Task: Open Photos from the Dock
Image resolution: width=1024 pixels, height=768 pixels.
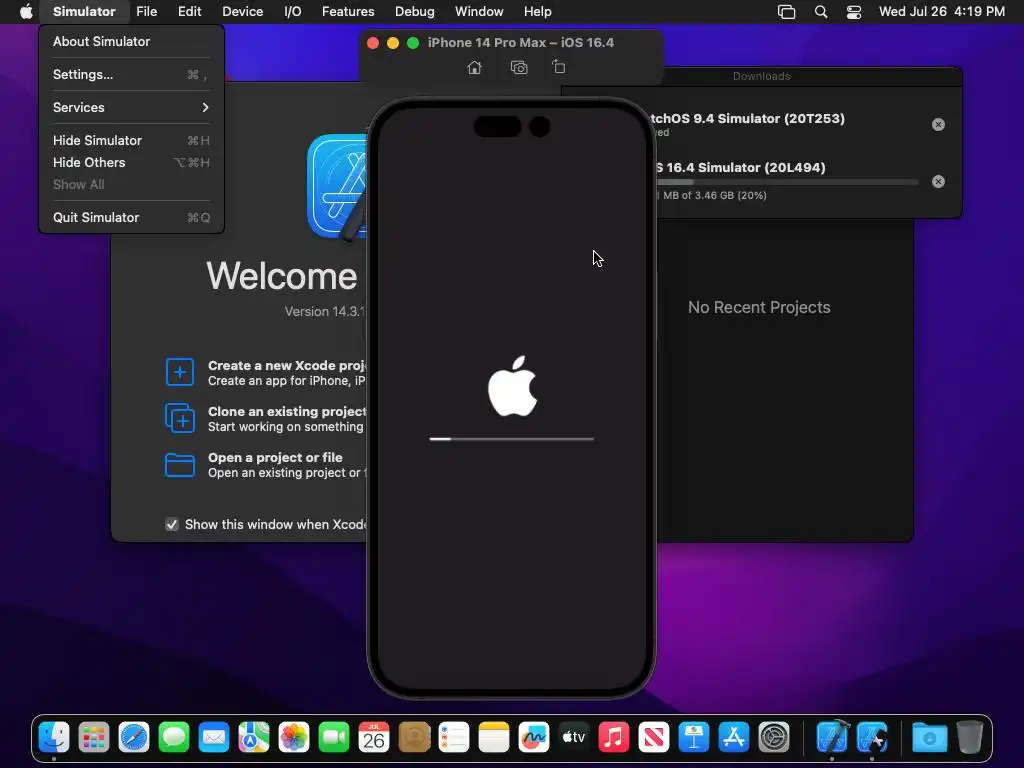Action: tap(294, 738)
